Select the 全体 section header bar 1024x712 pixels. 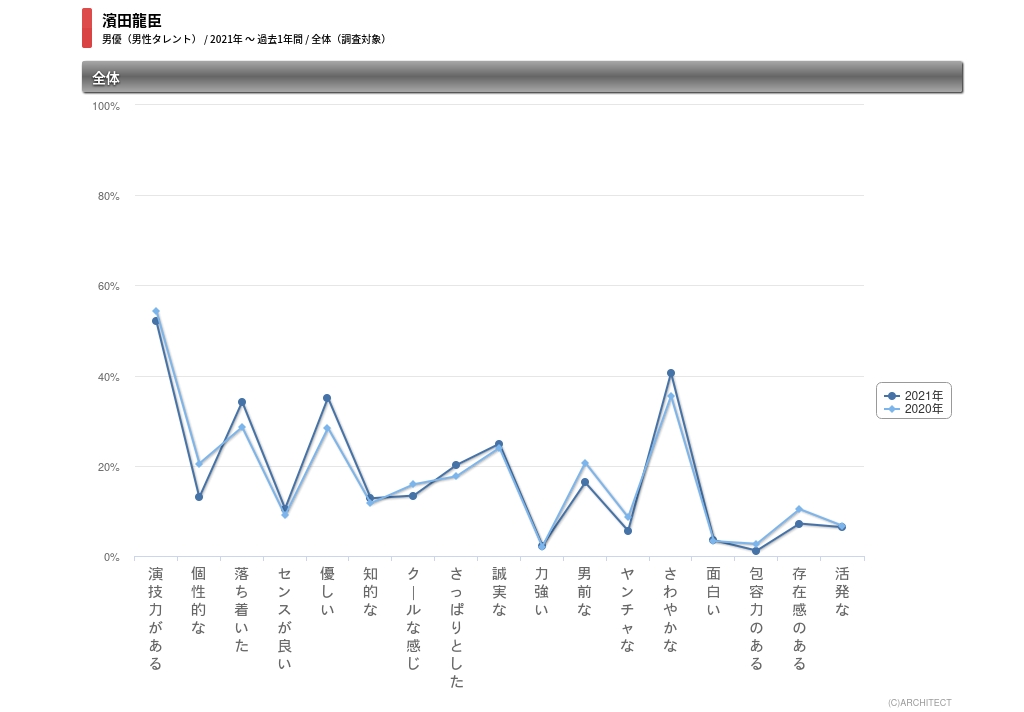pyautogui.click(x=522, y=78)
